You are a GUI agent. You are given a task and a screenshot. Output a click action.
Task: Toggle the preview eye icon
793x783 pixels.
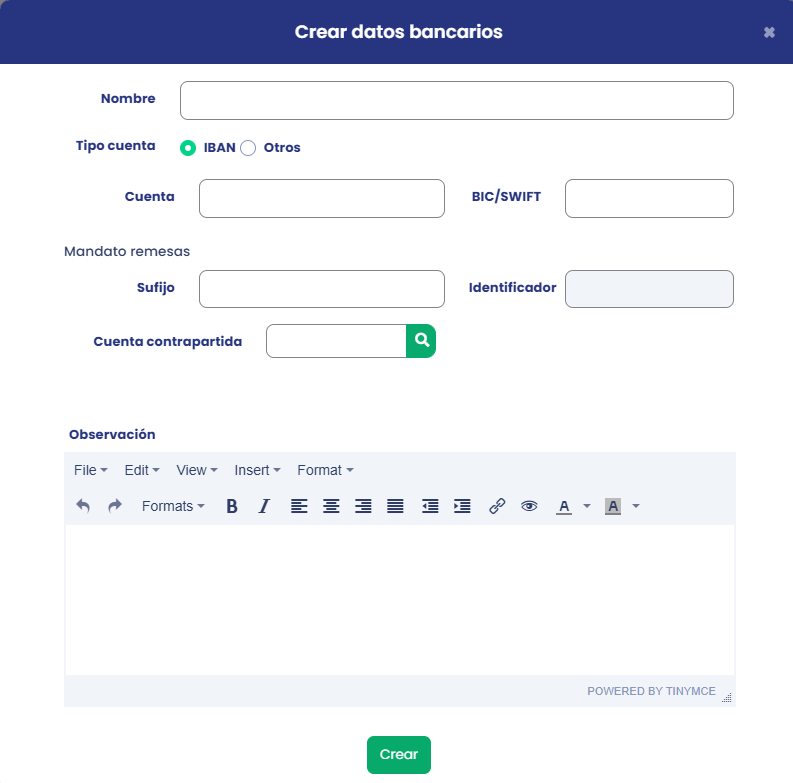529,506
